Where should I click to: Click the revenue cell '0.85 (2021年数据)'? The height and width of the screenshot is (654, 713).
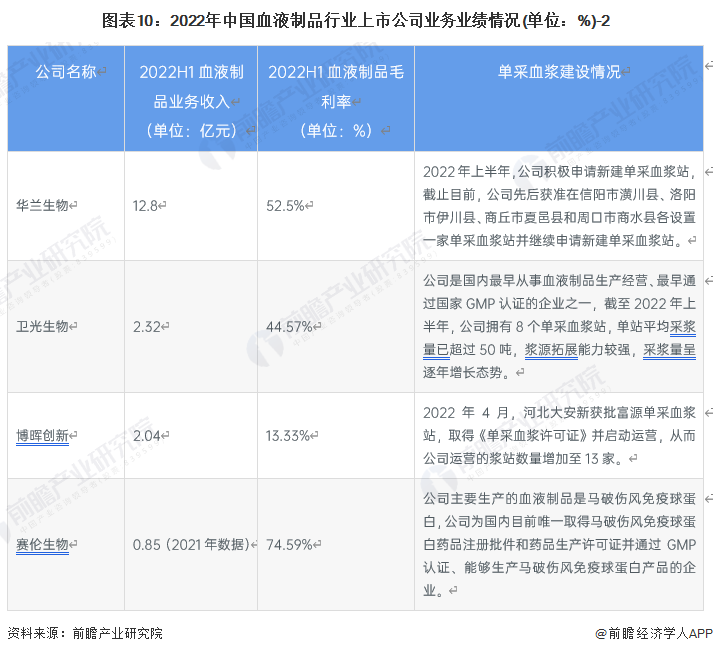coord(191,545)
